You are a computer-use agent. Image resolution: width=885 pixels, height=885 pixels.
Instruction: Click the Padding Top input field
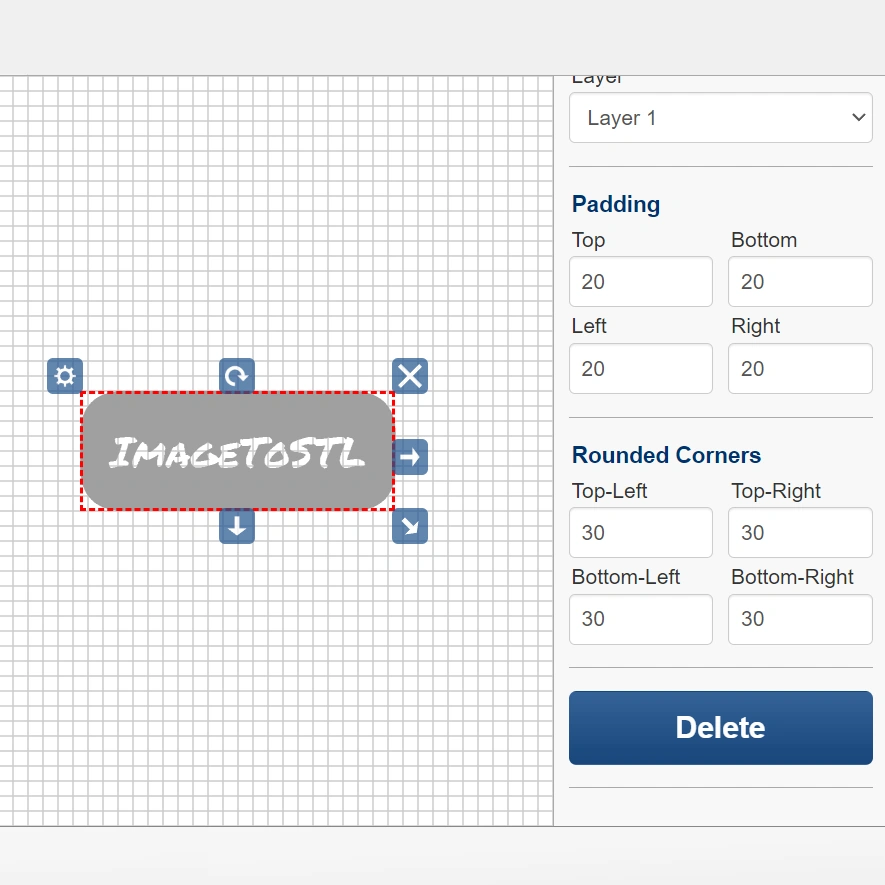click(x=640, y=282)
